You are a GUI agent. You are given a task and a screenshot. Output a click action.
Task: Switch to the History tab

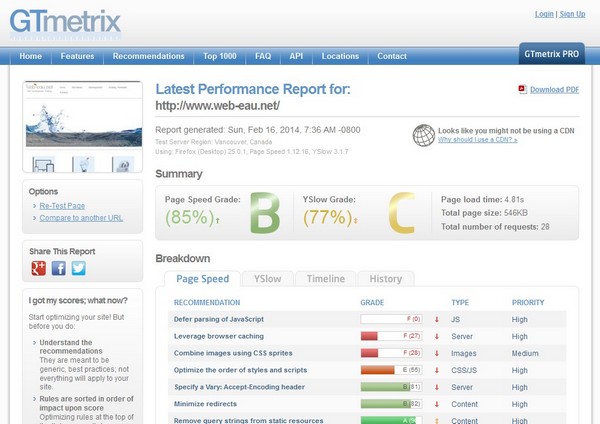coord(386,279)
